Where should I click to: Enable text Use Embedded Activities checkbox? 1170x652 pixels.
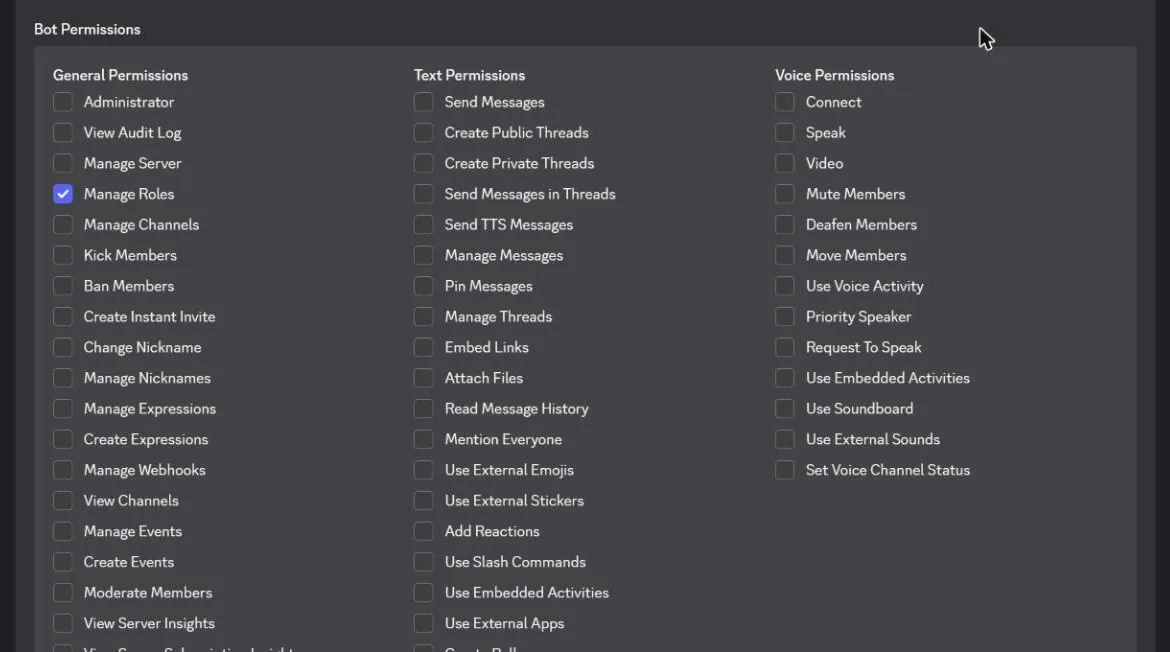(x=423, y=592)
